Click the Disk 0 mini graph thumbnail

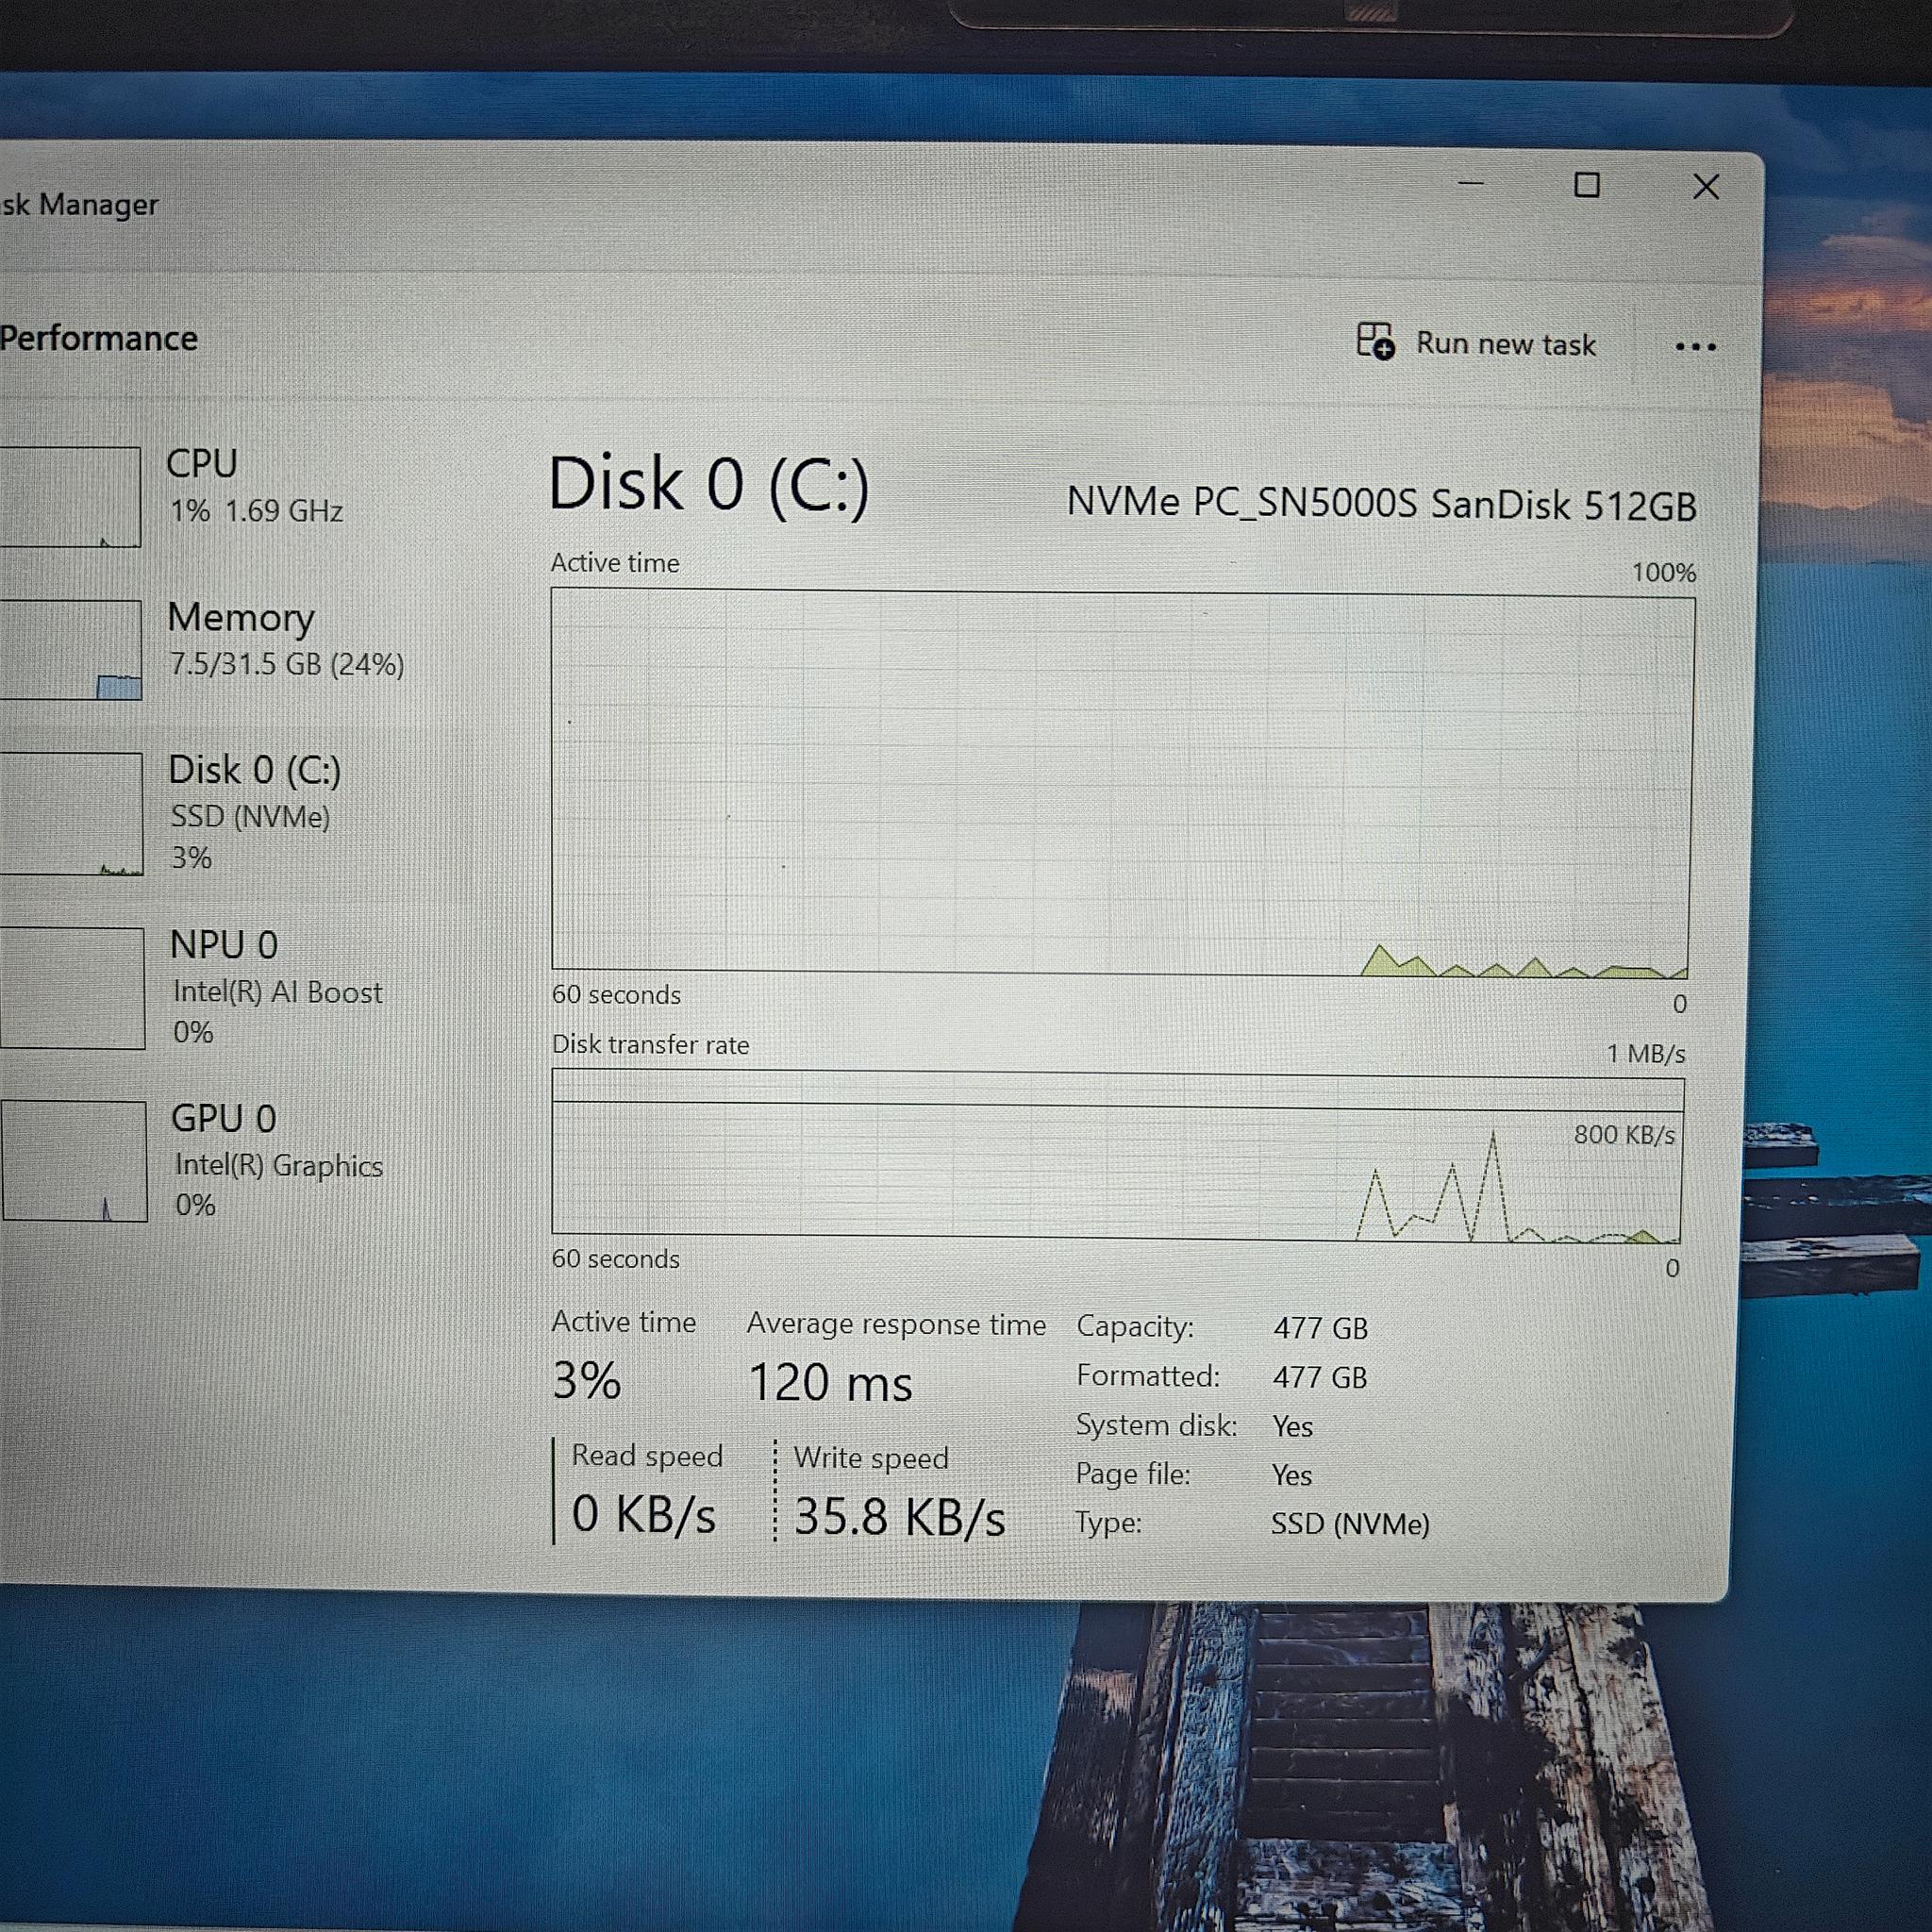71,813
